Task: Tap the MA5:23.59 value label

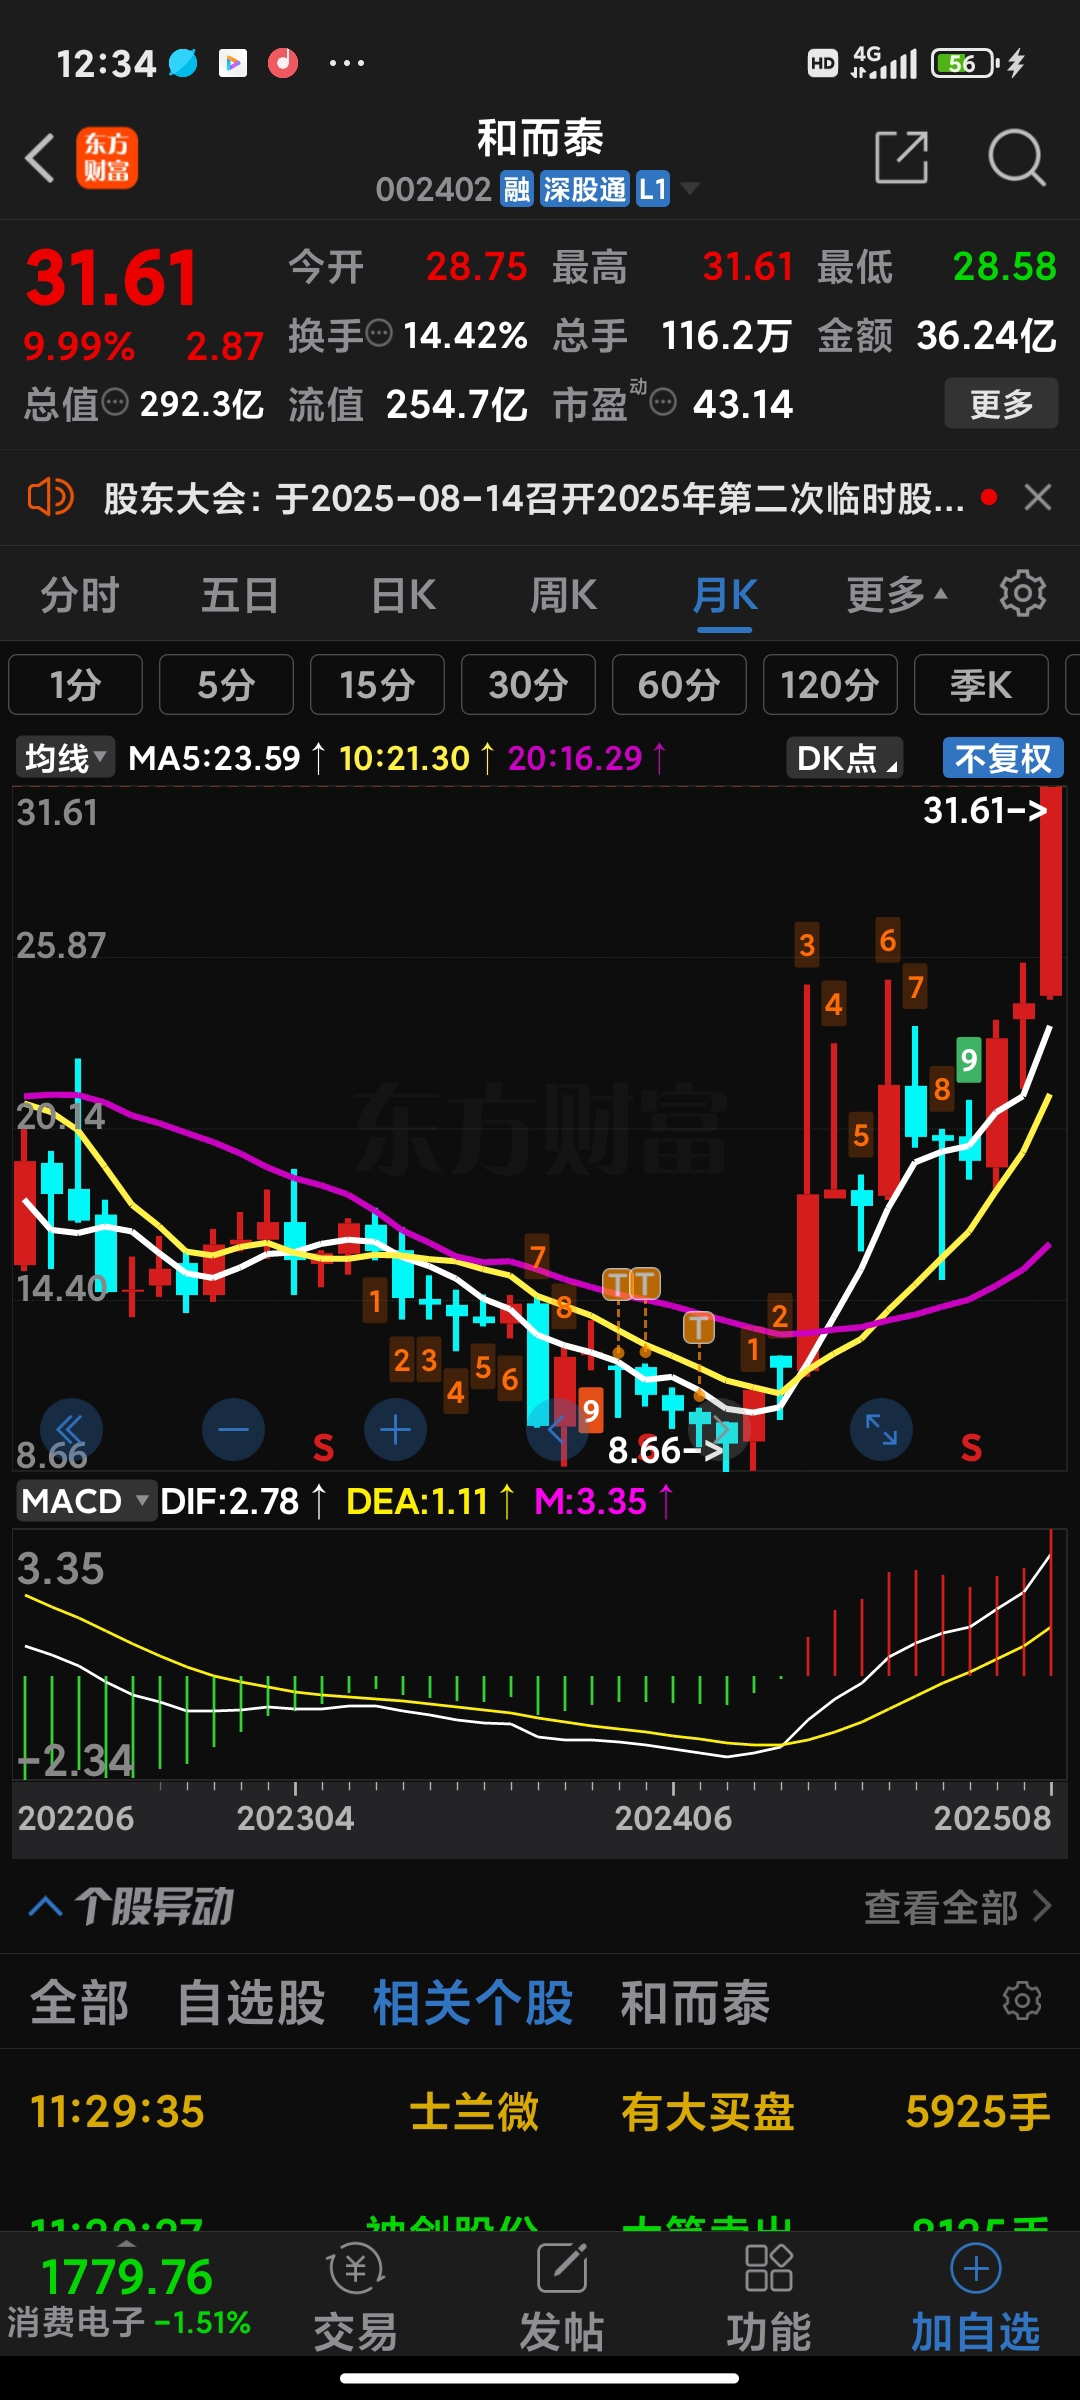Action: (214, 758)
